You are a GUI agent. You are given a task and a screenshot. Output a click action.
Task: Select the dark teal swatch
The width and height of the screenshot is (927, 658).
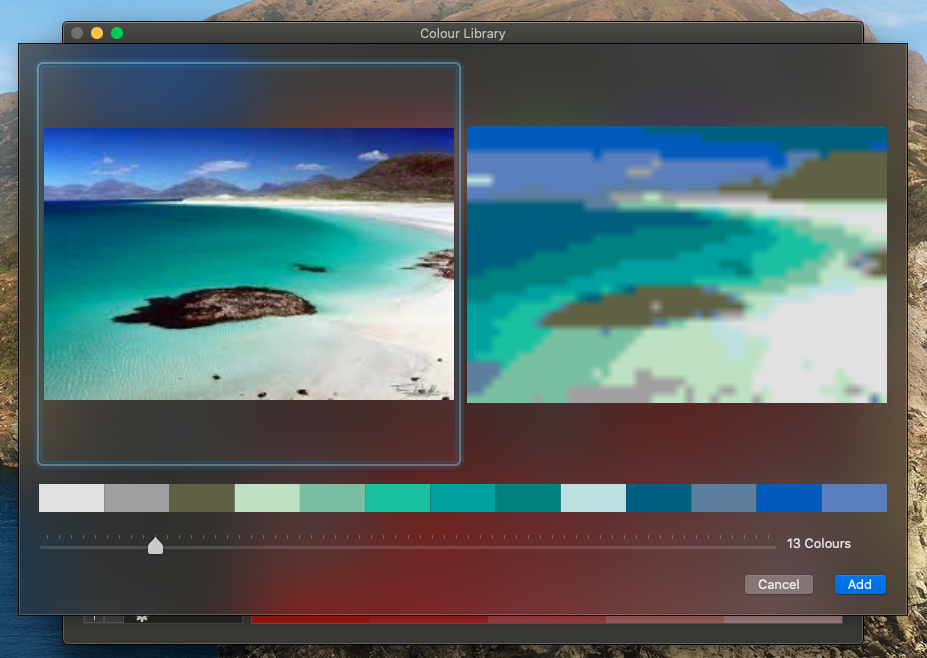pyautogui.click(x=528, y=498)
